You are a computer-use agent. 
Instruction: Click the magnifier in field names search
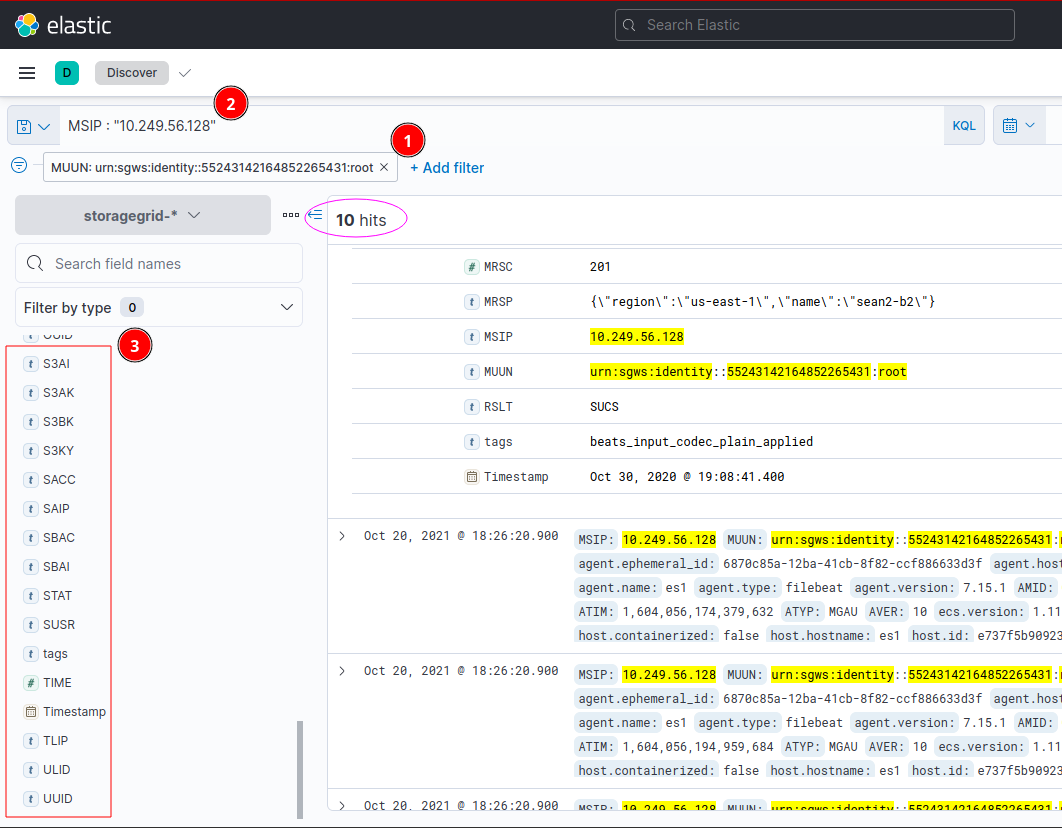tap(35, 263)
